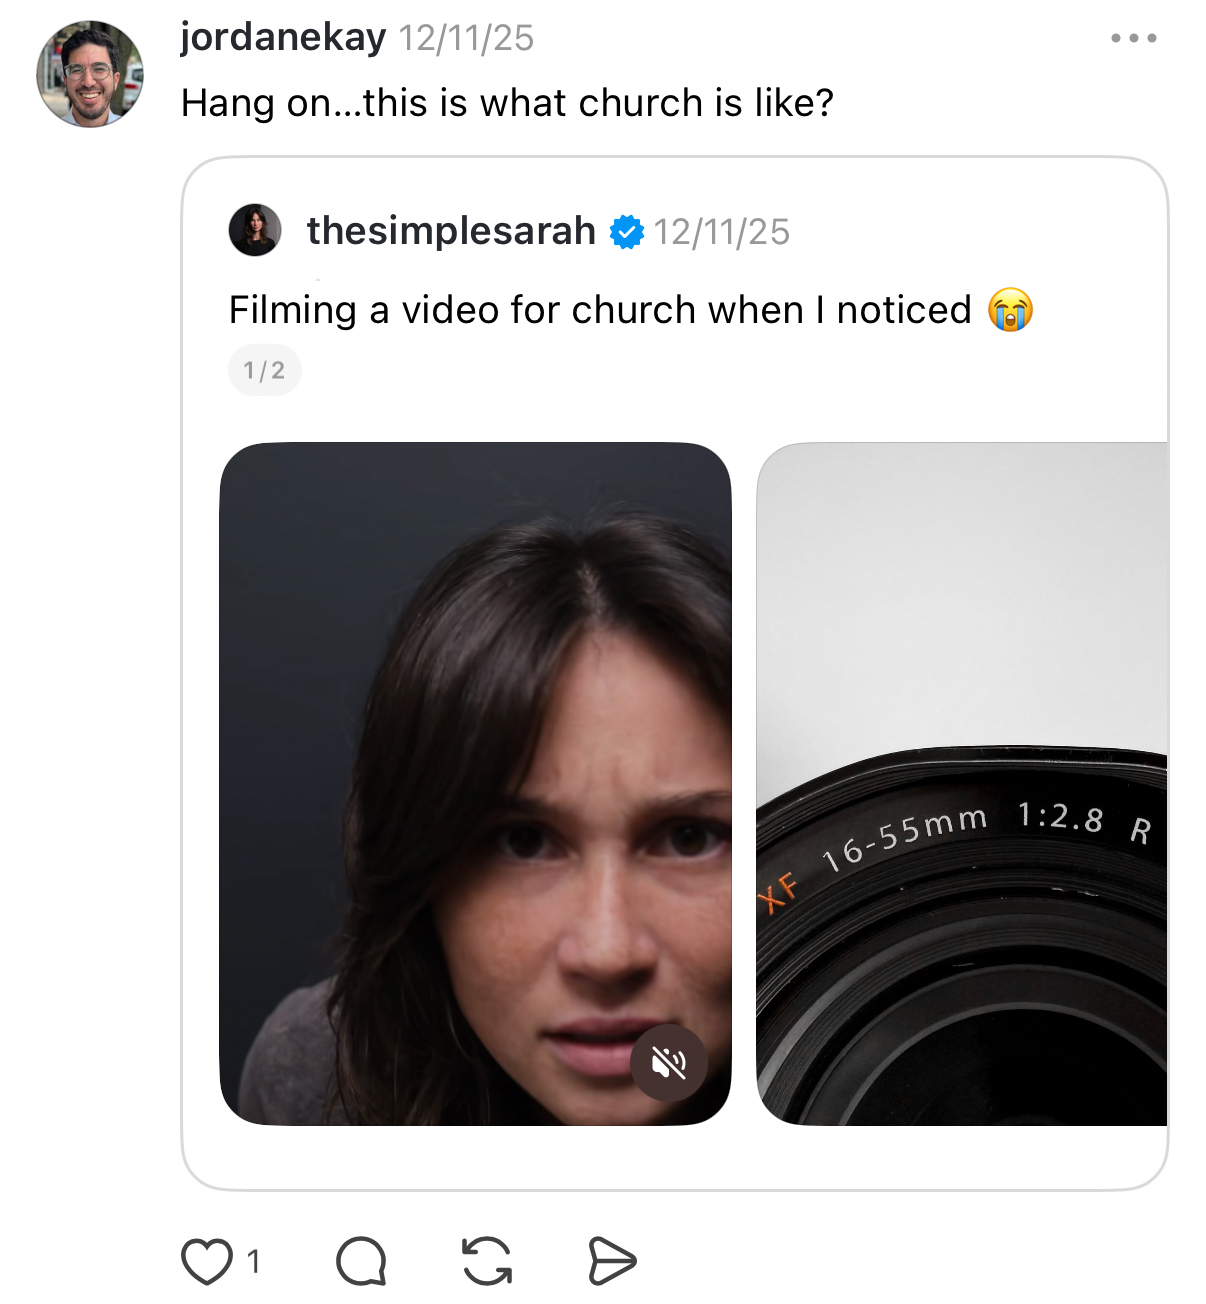Click the crying emoji in the quoted post
Screen dimensions: 1206x1304
pyautogui.click(x=1010, y=310)
